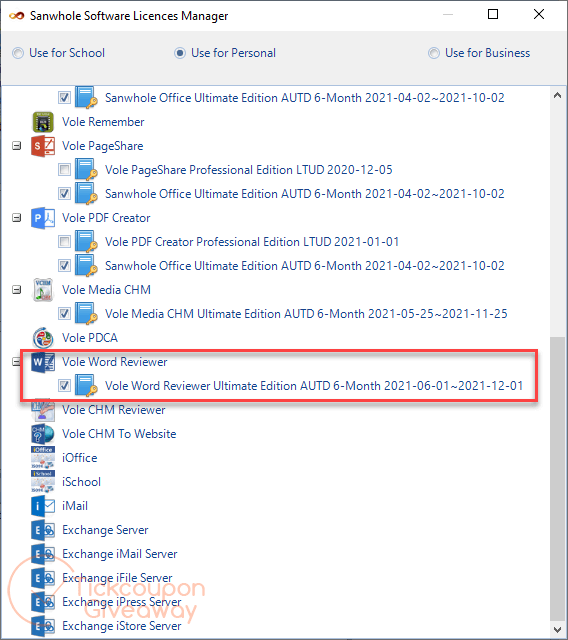The width and height of the screenshot is (568, 640).
Task: Click the Vole CHM To Website icon
Action: click(43, 434)
